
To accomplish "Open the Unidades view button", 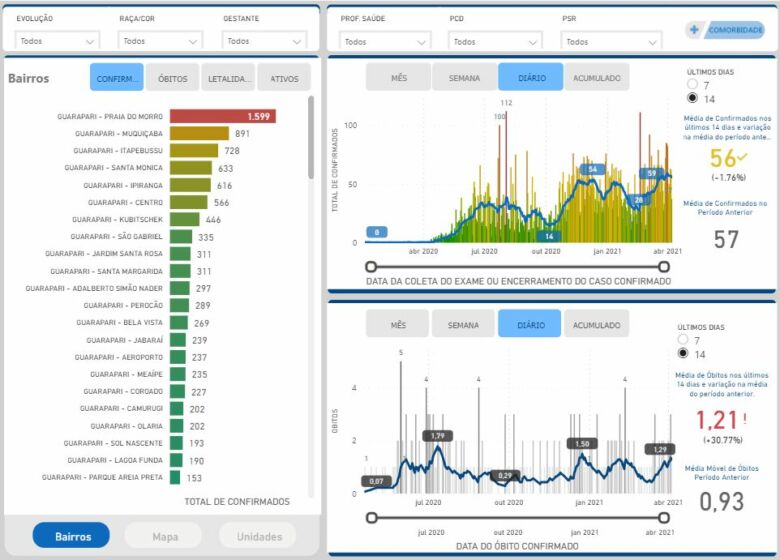I will 258,536.
